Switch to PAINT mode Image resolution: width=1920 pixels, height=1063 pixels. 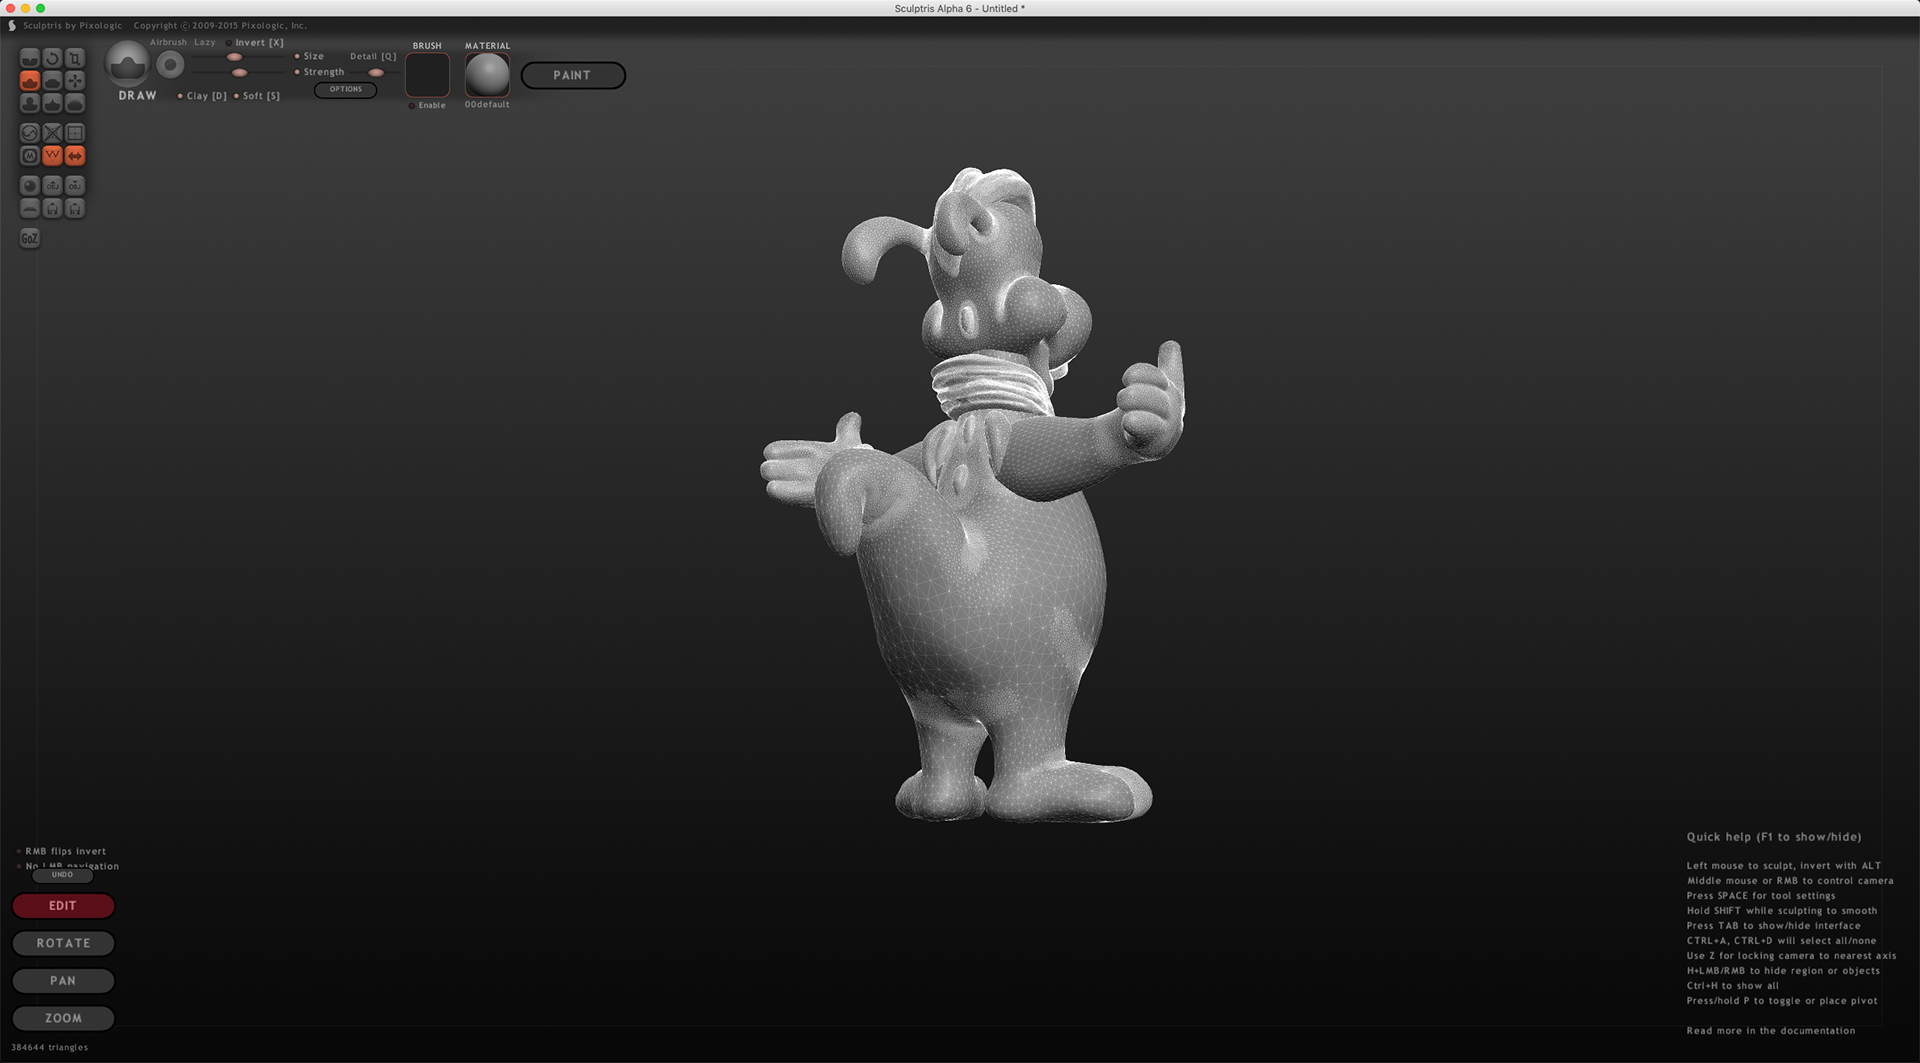click(x=573, y=75)
